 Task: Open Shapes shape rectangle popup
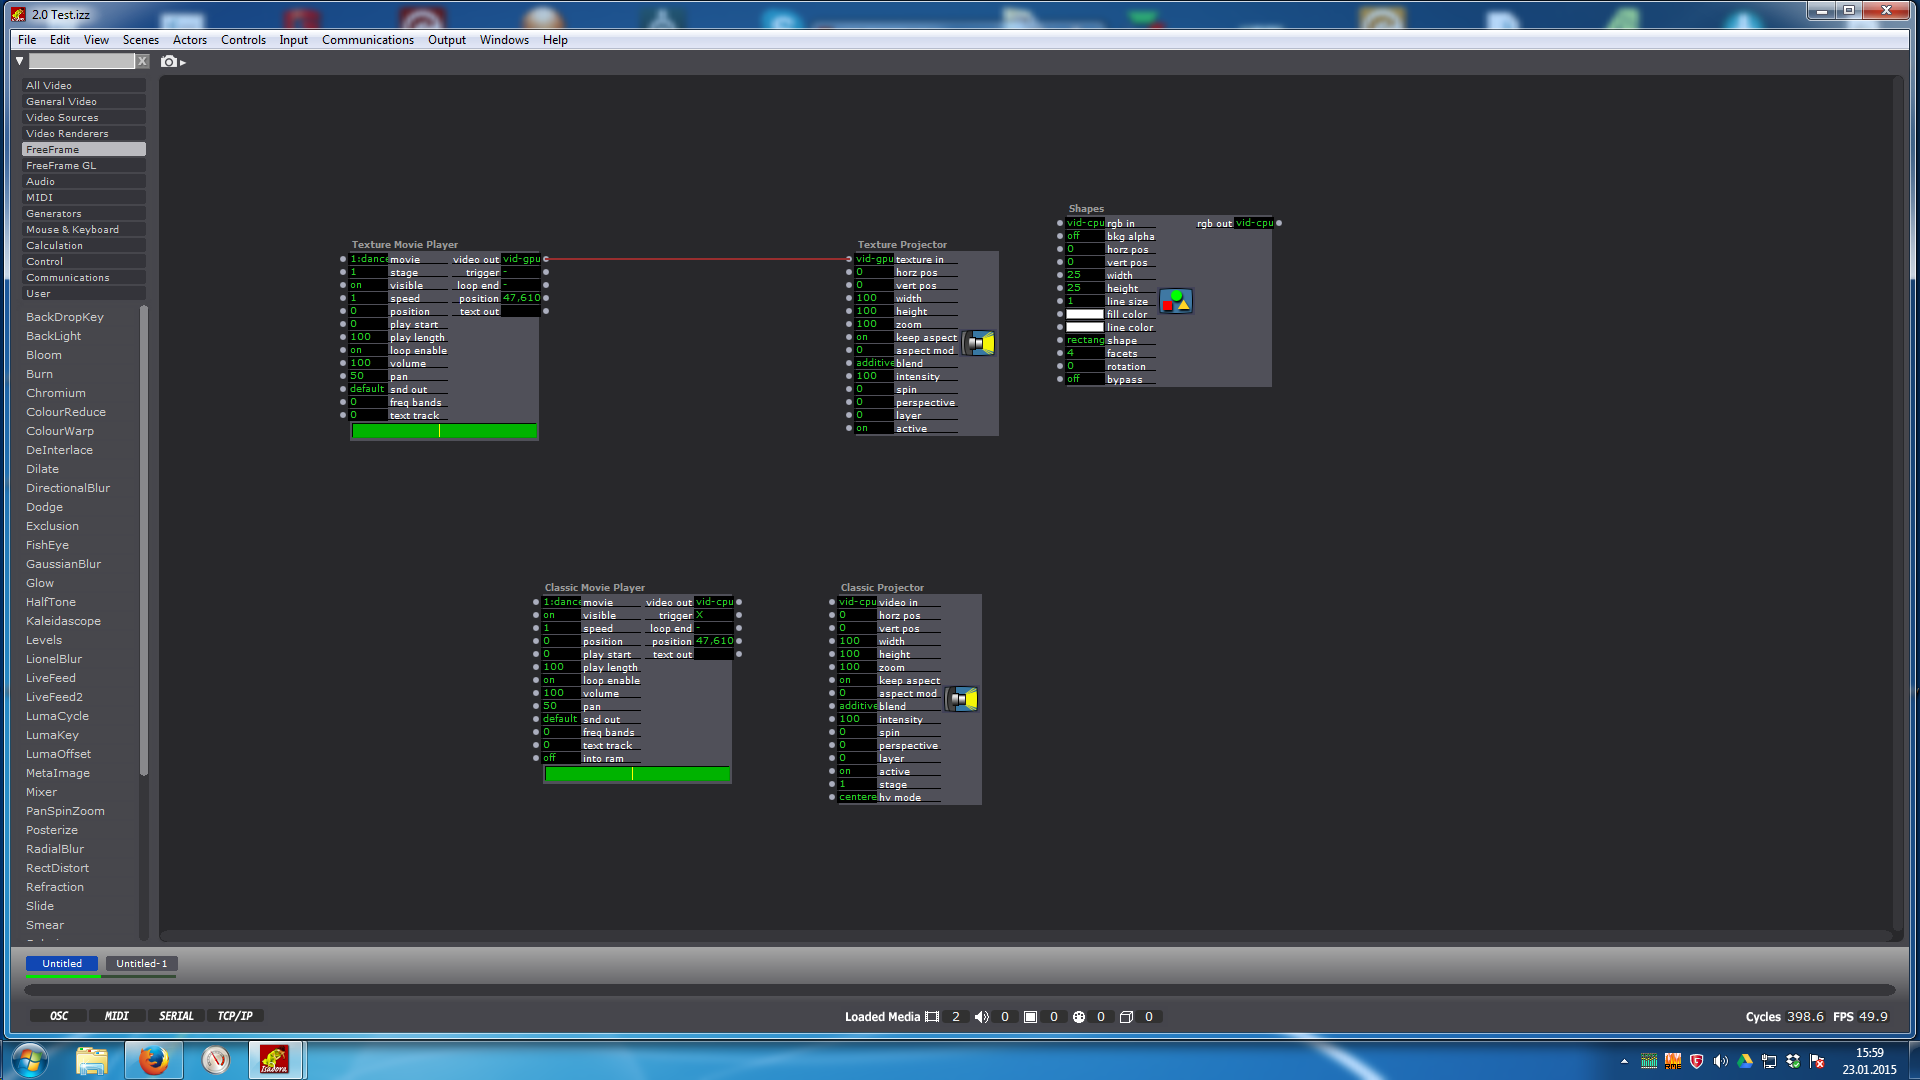coord(1085,340)
